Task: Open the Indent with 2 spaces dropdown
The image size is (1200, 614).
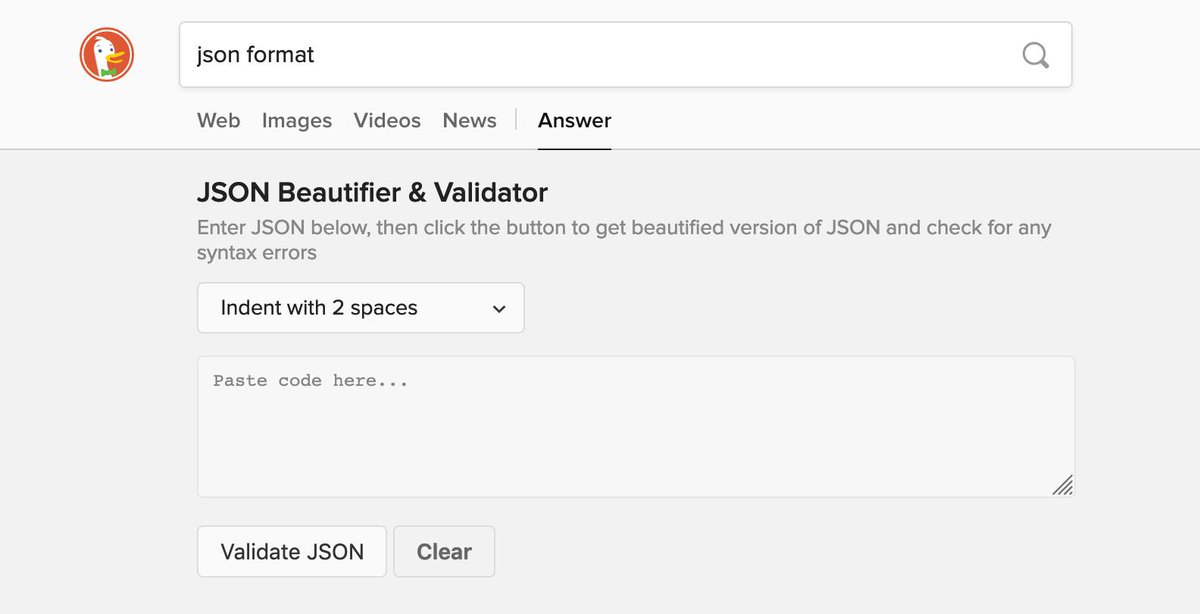Action: coord(361,308)
